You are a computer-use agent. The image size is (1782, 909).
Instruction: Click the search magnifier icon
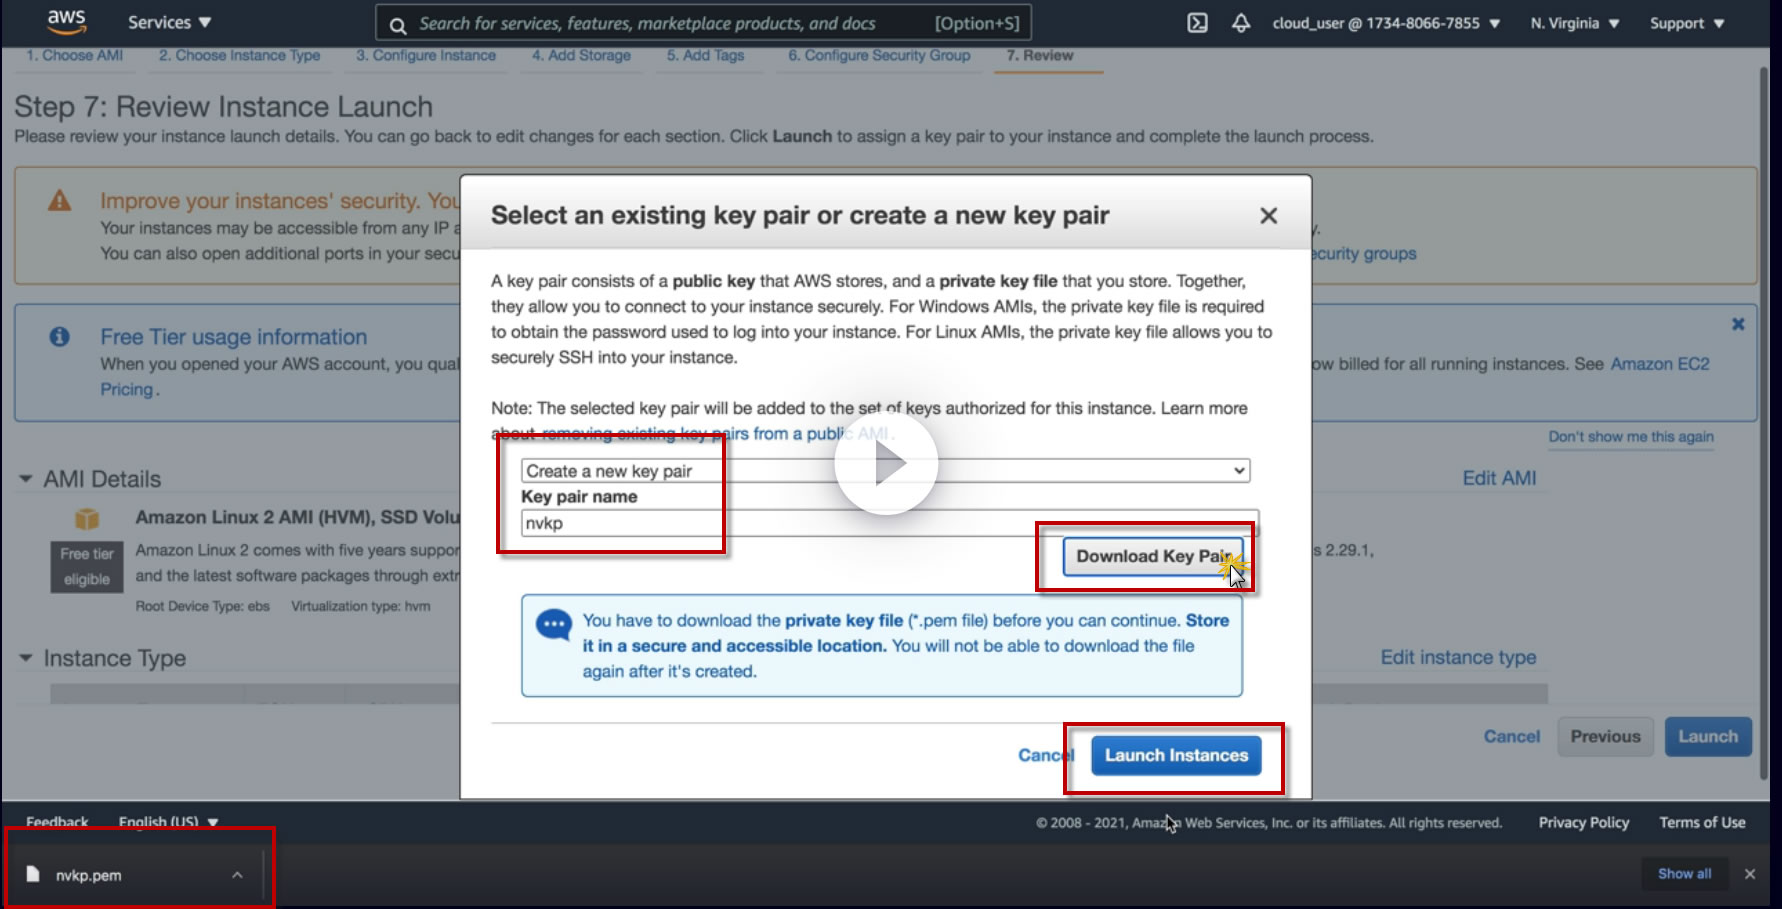(398, 25)
